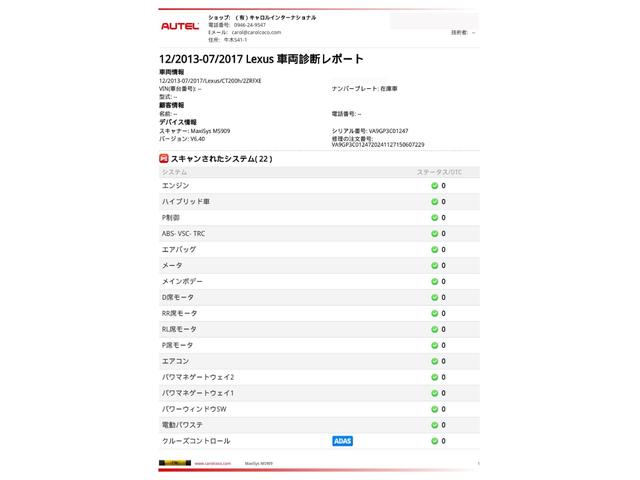Viewport: 640px width, 480px height.
Task: Select the クルーズコントロール system name
Action: click(x=196, y=441)
